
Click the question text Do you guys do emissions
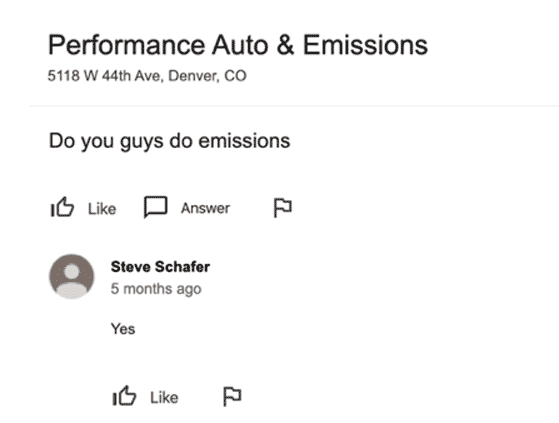(x=169, y=141)
